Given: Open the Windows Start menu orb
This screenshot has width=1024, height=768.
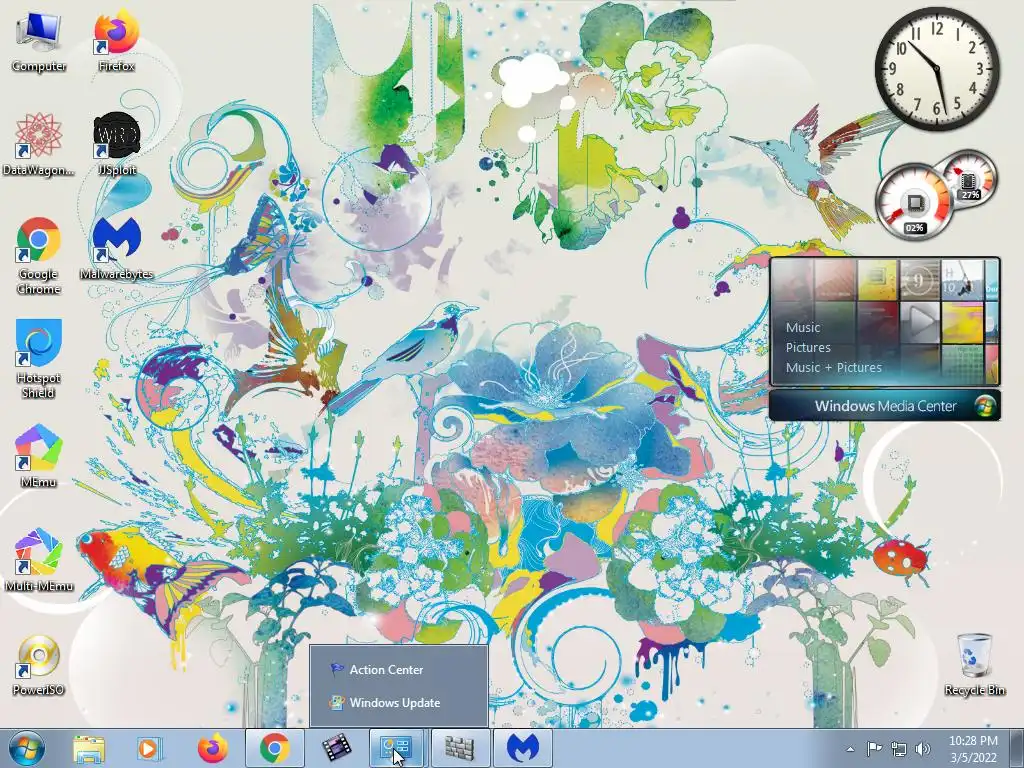Looking at the screenshot, I should pos(27,748).
